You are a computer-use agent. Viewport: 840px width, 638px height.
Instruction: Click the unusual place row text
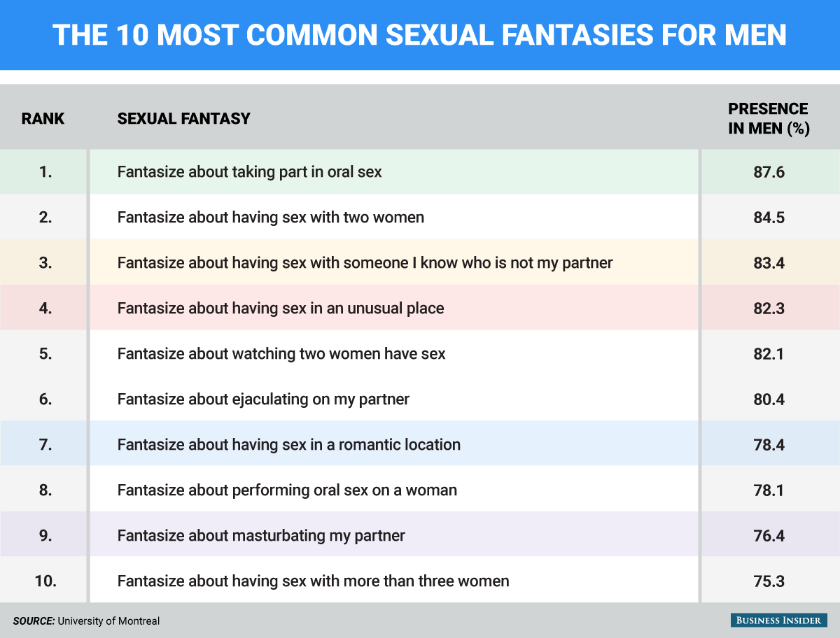click(x=280, y=308)
